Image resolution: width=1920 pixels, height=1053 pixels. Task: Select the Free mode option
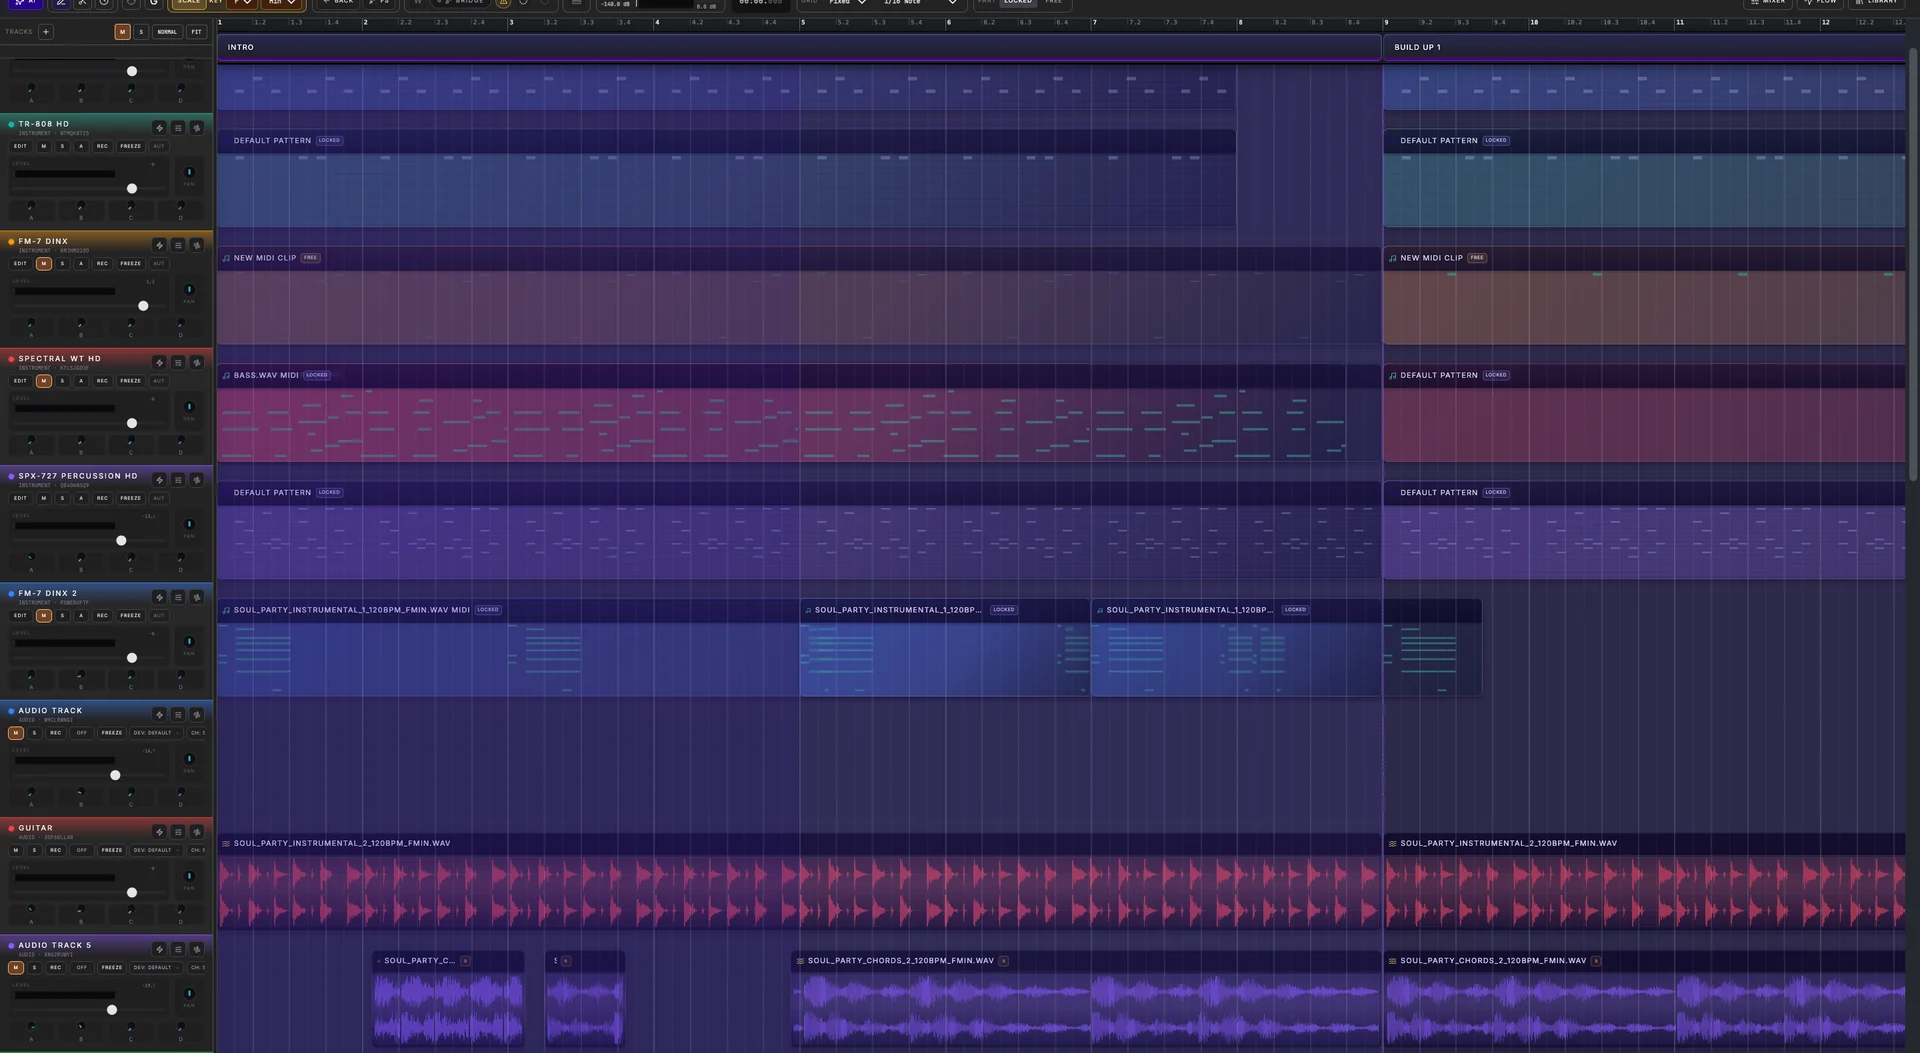coord(1053,3)
